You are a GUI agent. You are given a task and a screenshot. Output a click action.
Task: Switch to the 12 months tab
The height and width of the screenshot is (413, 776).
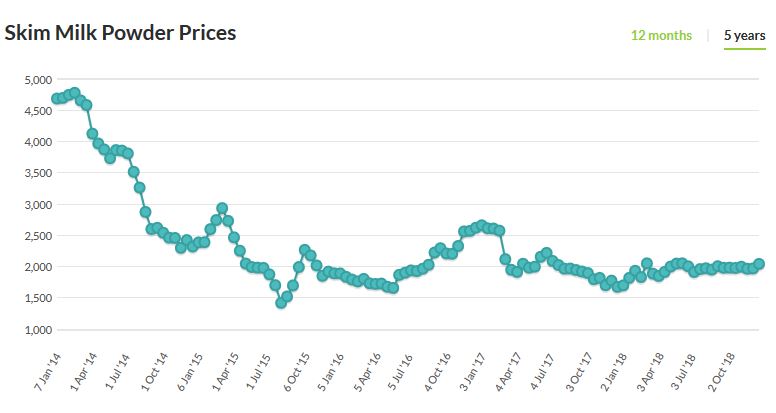[x=660, y=35]
